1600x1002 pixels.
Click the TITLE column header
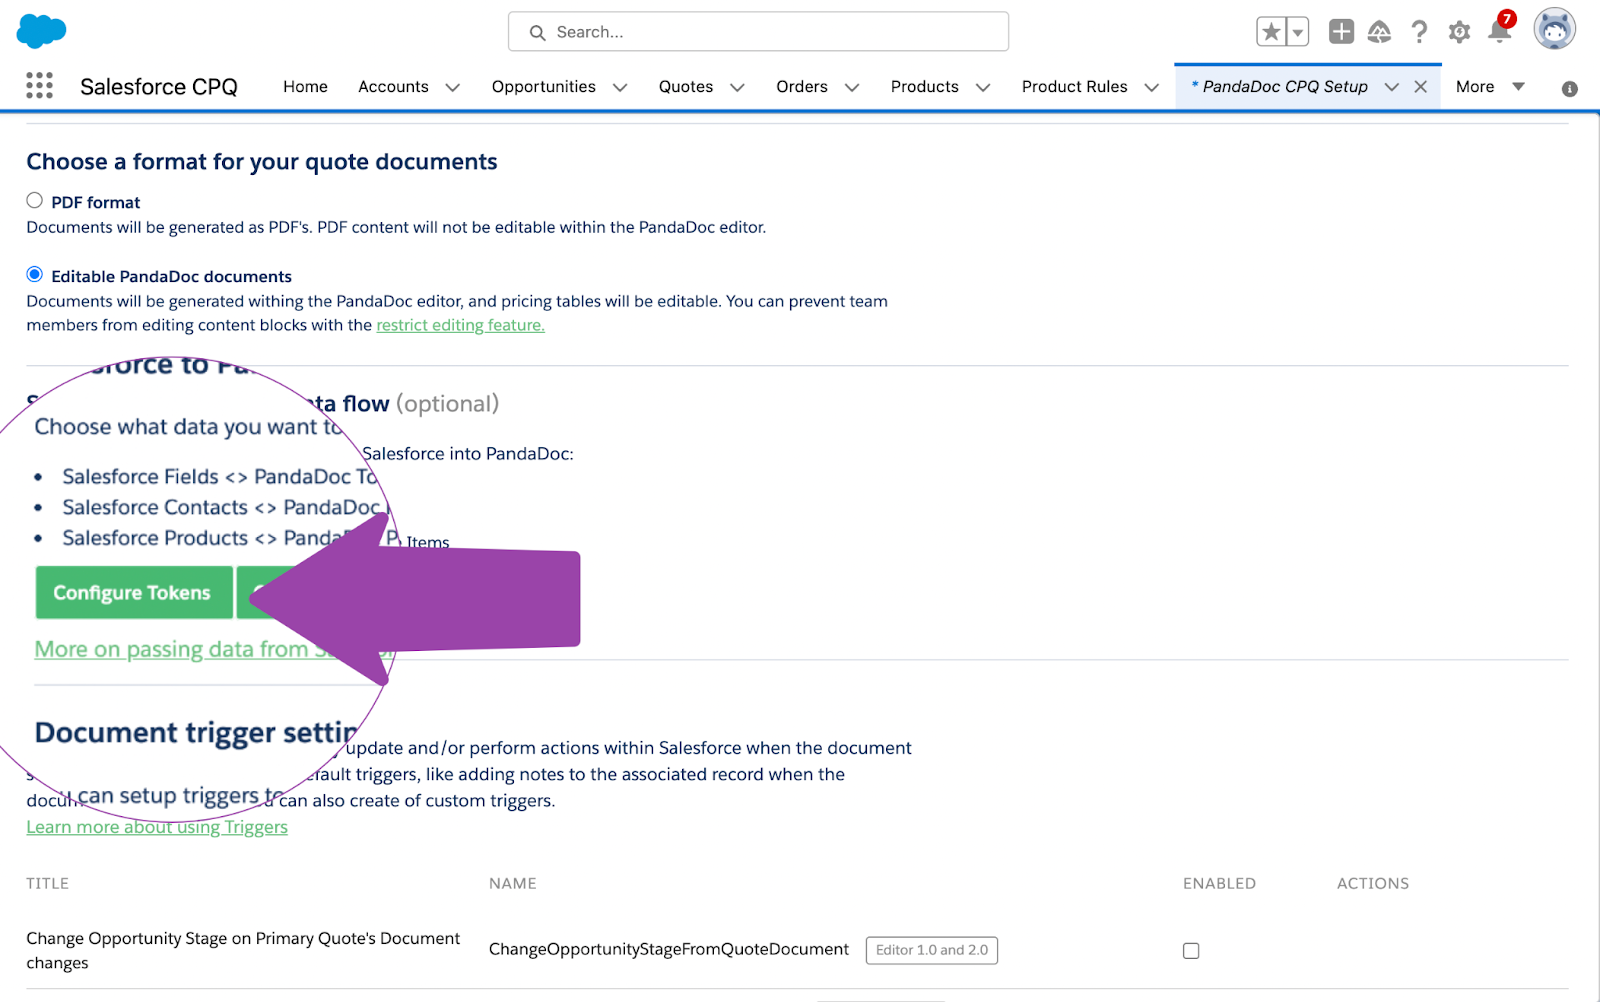point(48,884)
